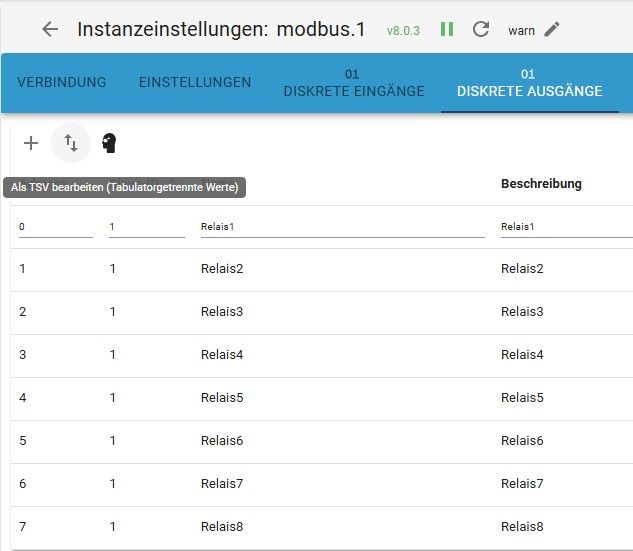Add a new row with plus icon
The width and height of the screenshot is (633, 551).
tap(31, 143)
